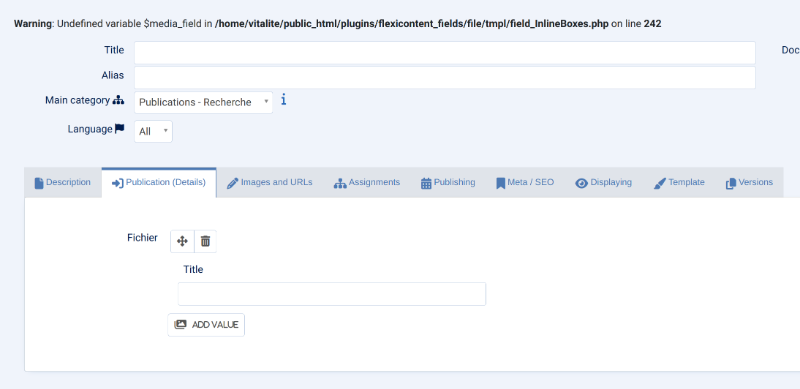Delete the Fichier value with the trash icon
The width and height of the screenshot is (800, 389).
(x=205, y=241)
